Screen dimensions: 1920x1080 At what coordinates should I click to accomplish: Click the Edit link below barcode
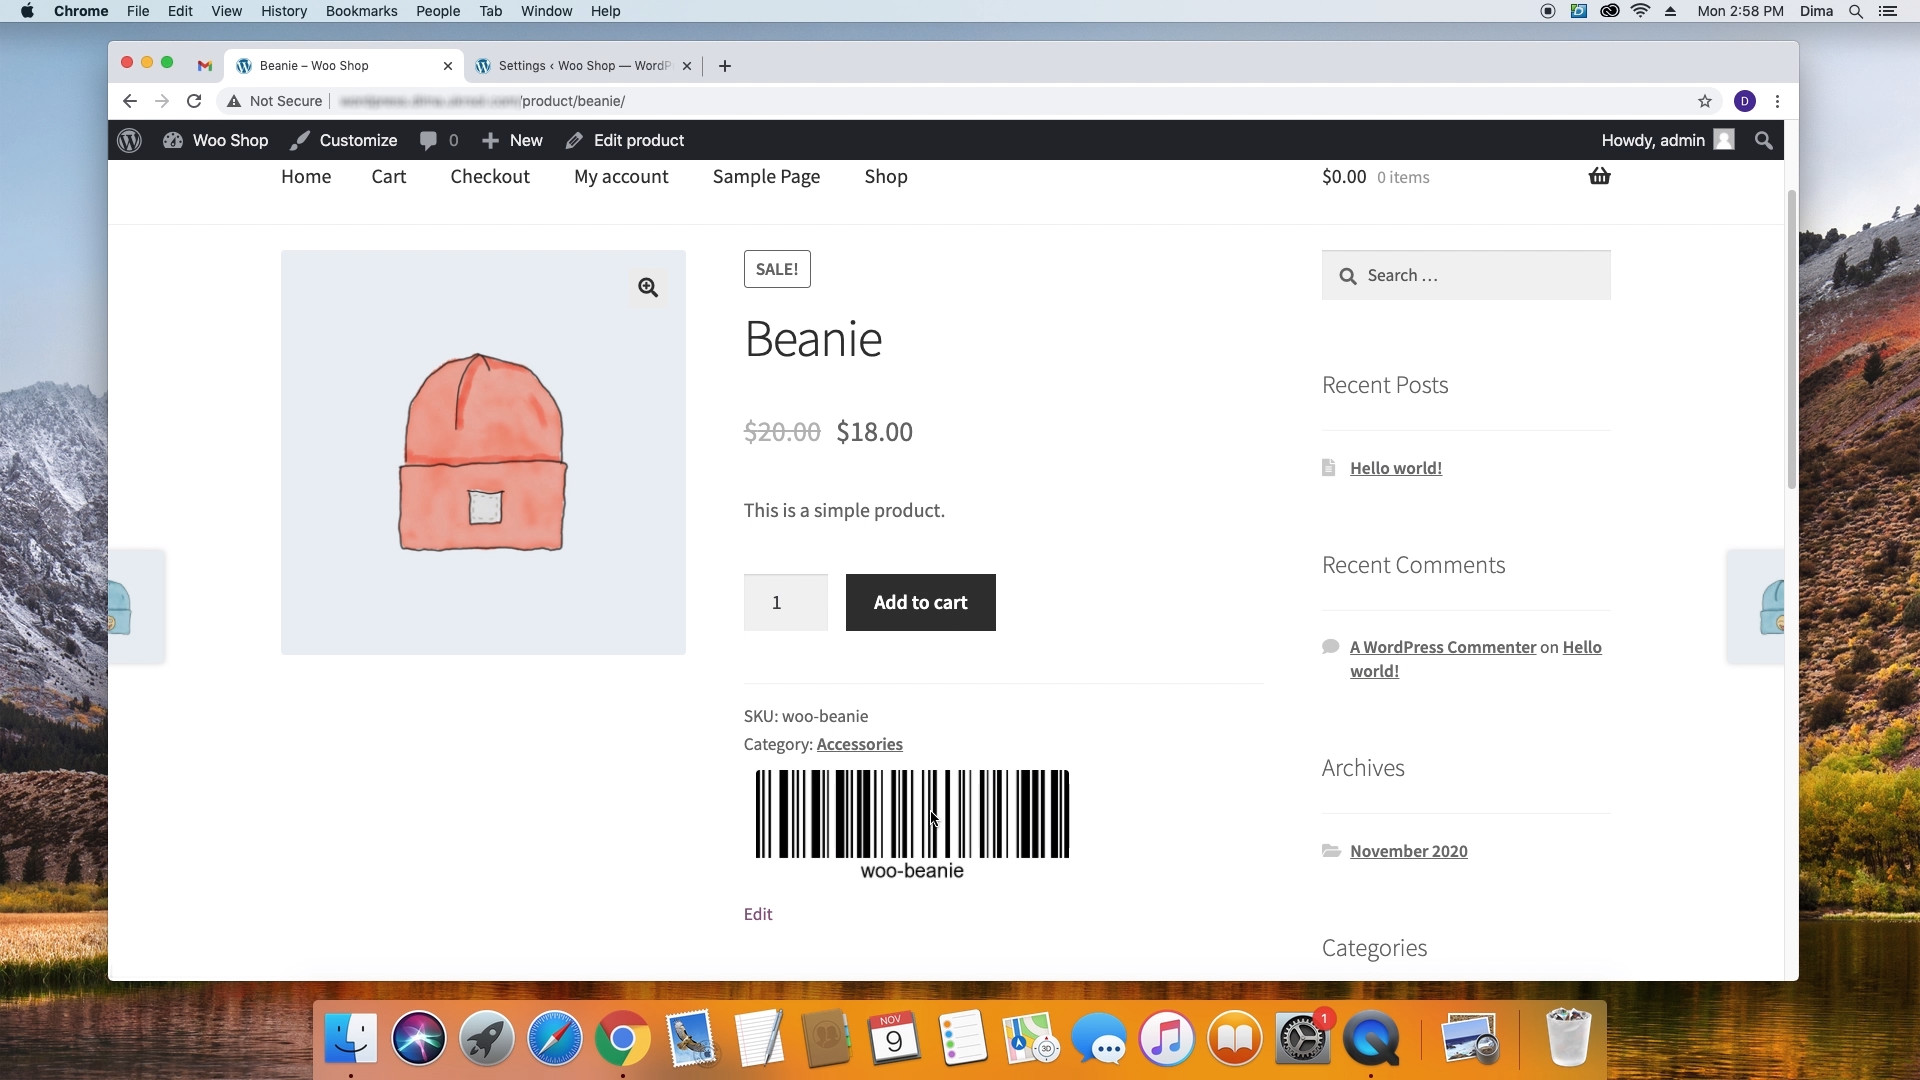coord(758,913)
